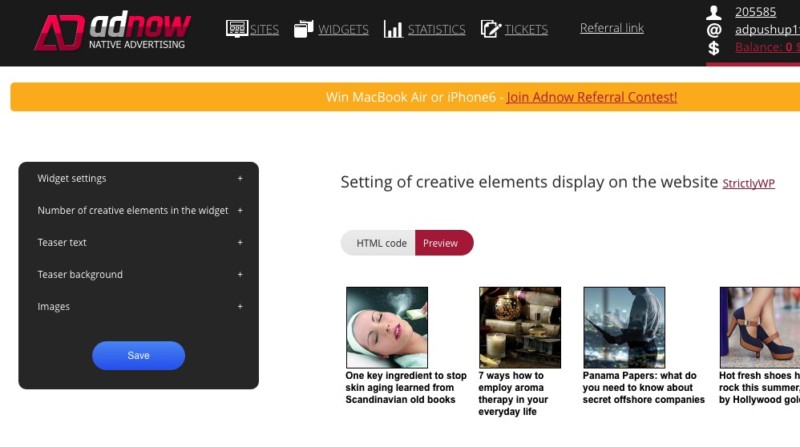Click the Panama Papers businessman thumbnail
Viewport: 800px width, 447px height.
[x=624, y=328]
